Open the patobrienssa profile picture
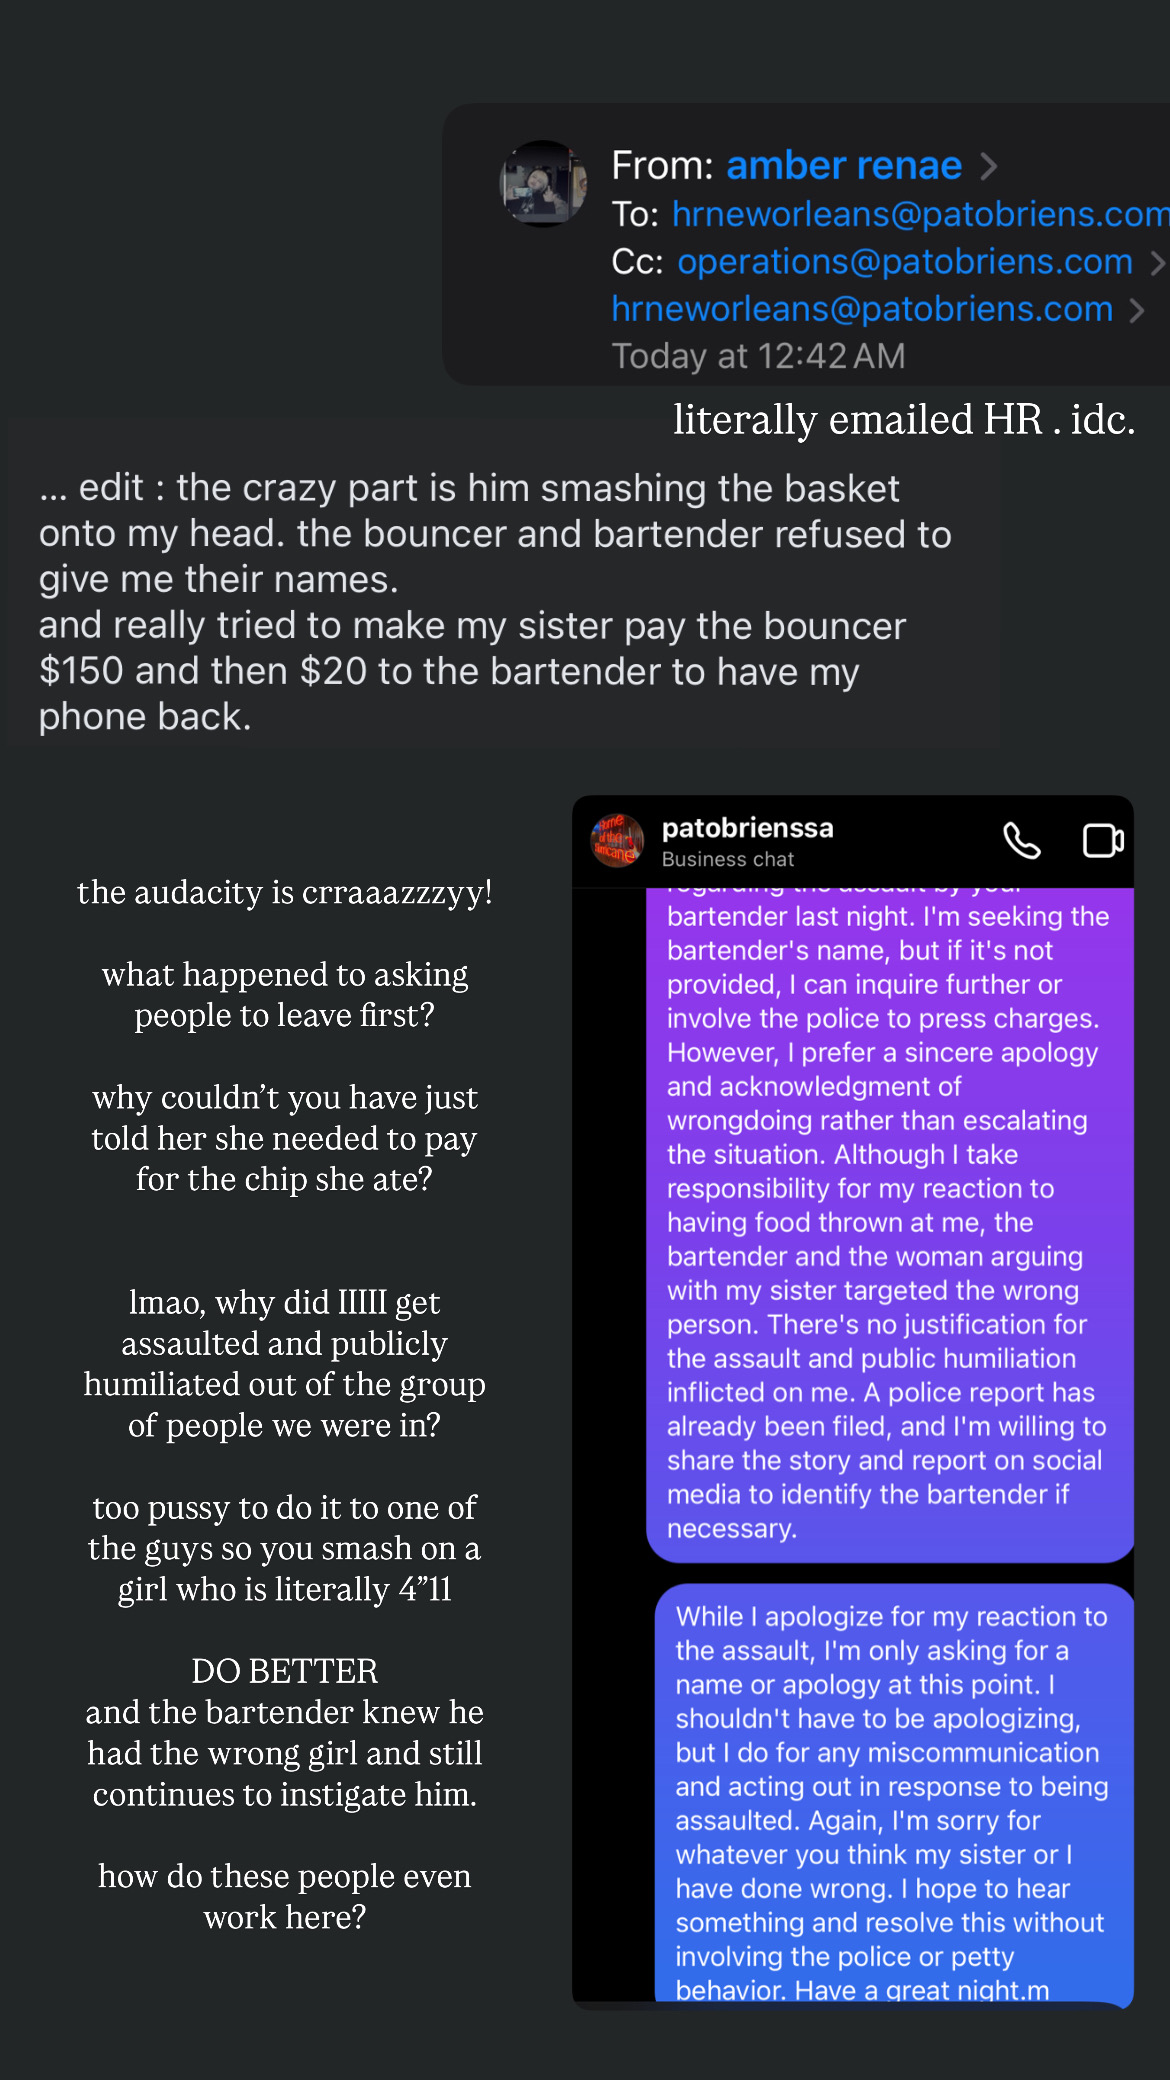Screen dimensions: 1170x2080 click(x=617, y=840)
